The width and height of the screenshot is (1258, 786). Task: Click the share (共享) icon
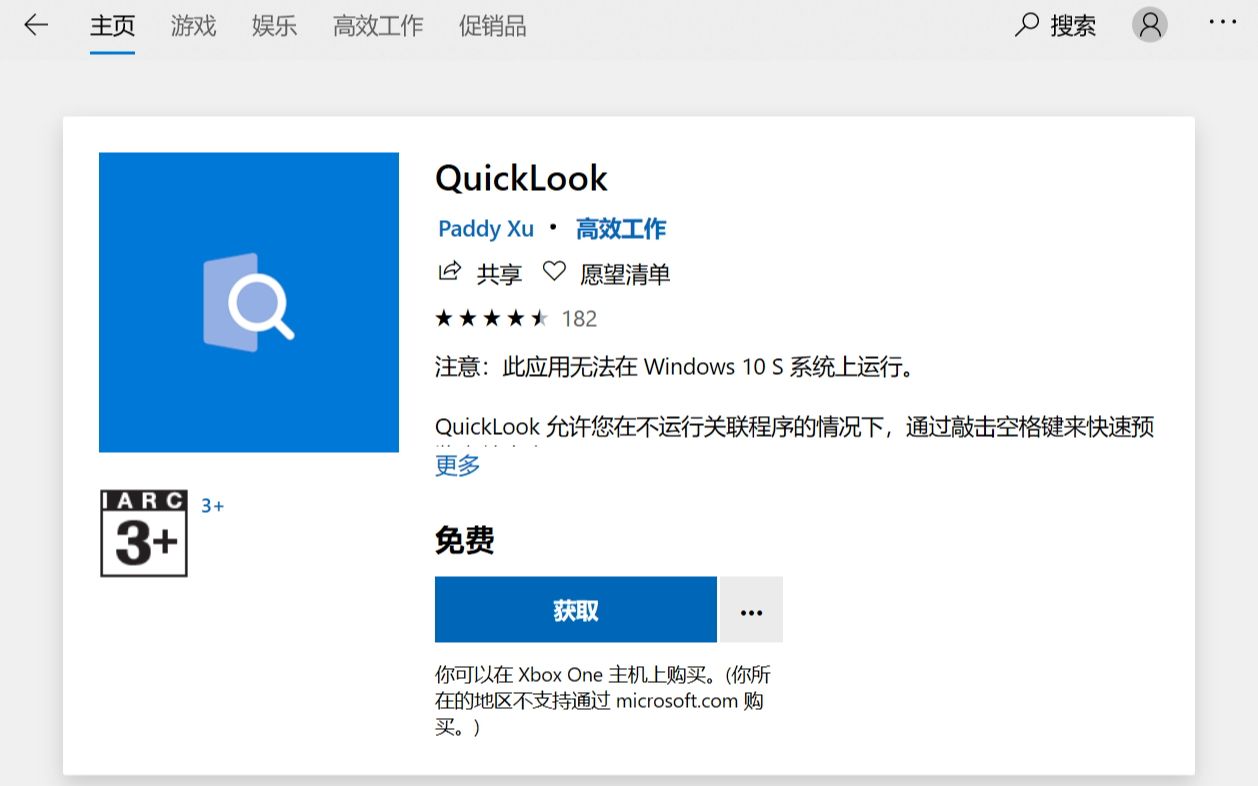pos(449,272)
